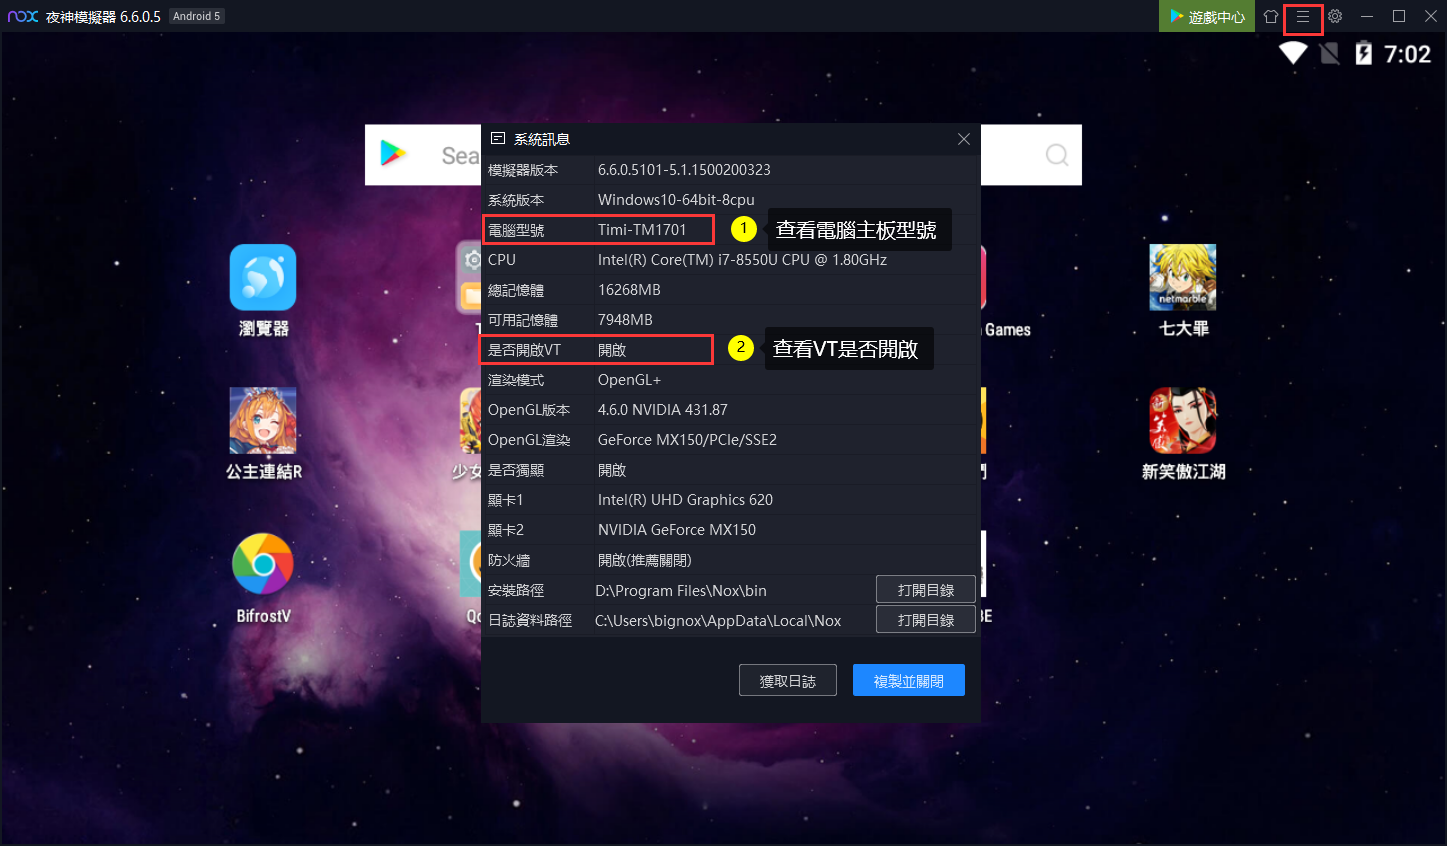Open the Nox hamburger menu icon
This screenshot has width=1447, height=846.
coord(1302,17)
